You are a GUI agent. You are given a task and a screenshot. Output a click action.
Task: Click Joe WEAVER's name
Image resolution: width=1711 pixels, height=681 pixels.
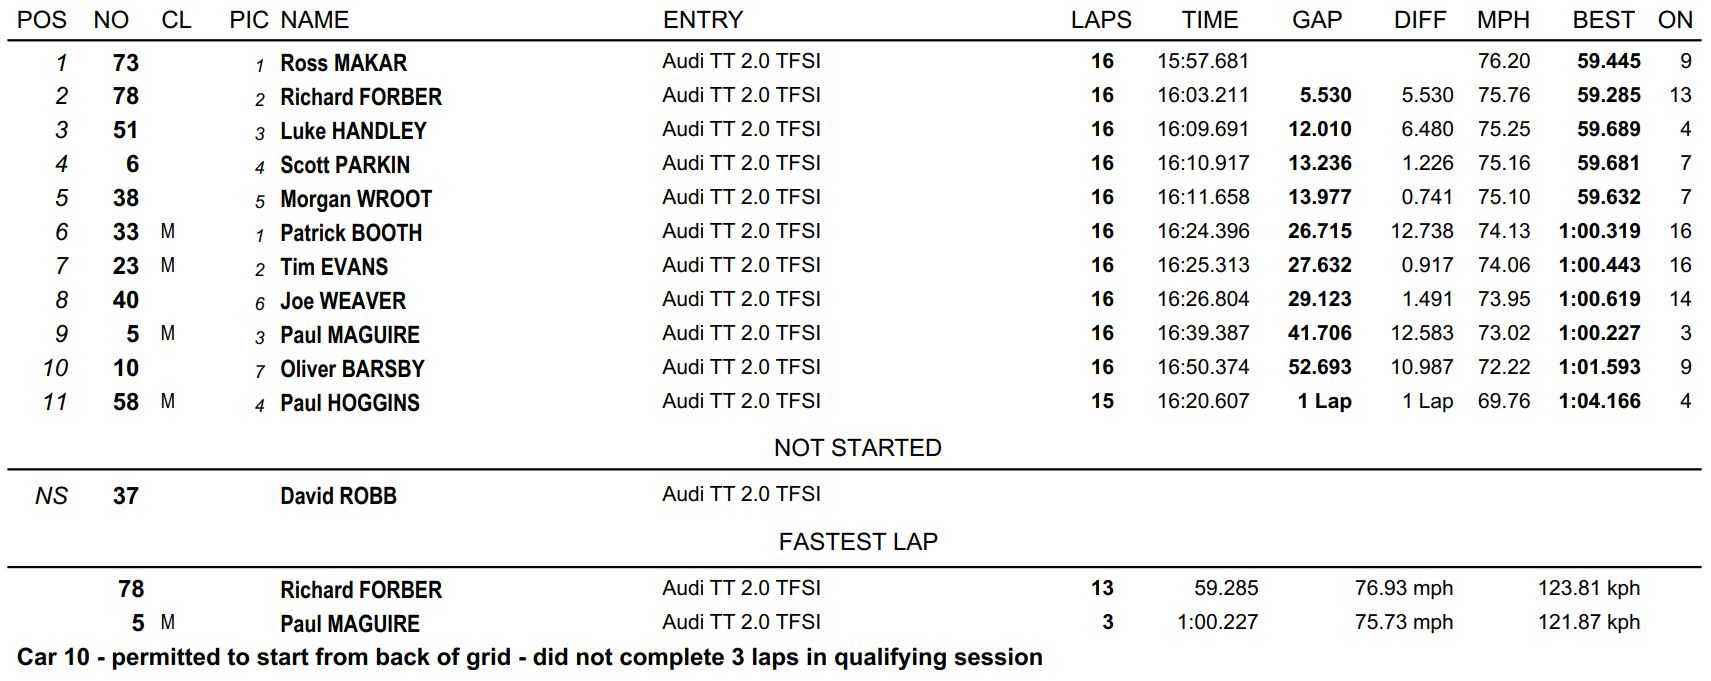point(343,301)
